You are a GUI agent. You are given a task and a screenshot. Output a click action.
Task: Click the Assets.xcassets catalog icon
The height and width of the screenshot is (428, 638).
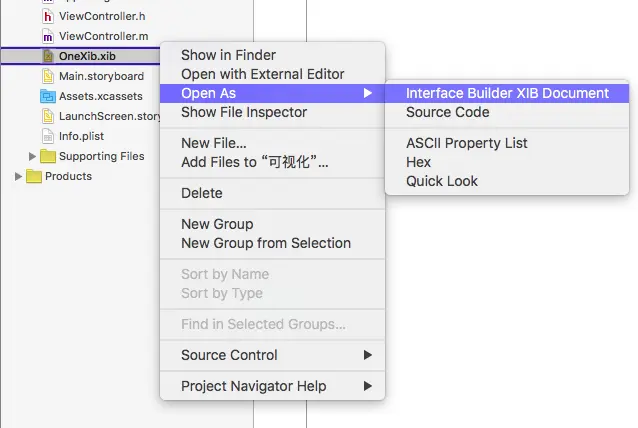click(x=48, y=96)
